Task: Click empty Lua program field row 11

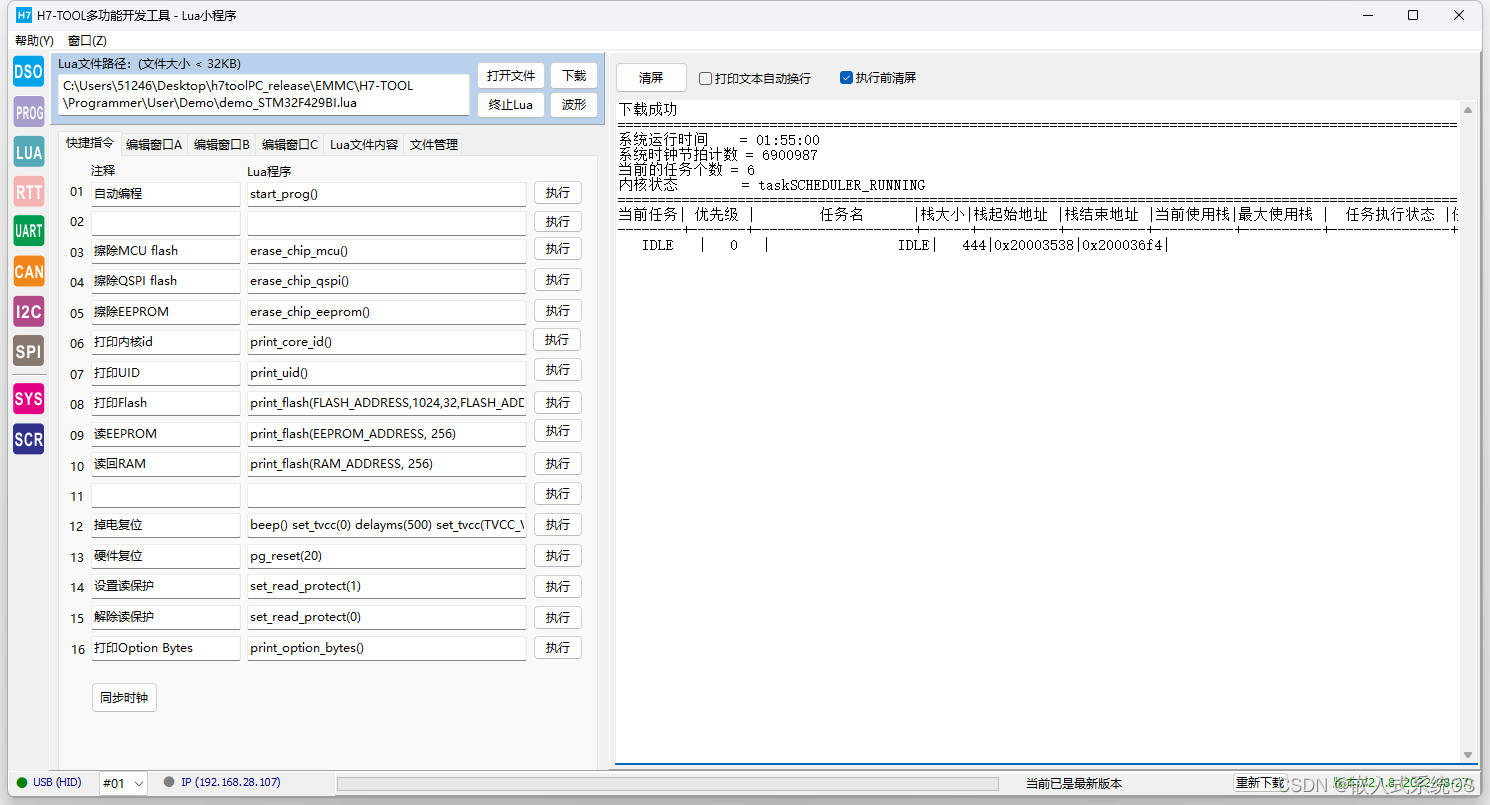Action: click(x=387, y=495)
